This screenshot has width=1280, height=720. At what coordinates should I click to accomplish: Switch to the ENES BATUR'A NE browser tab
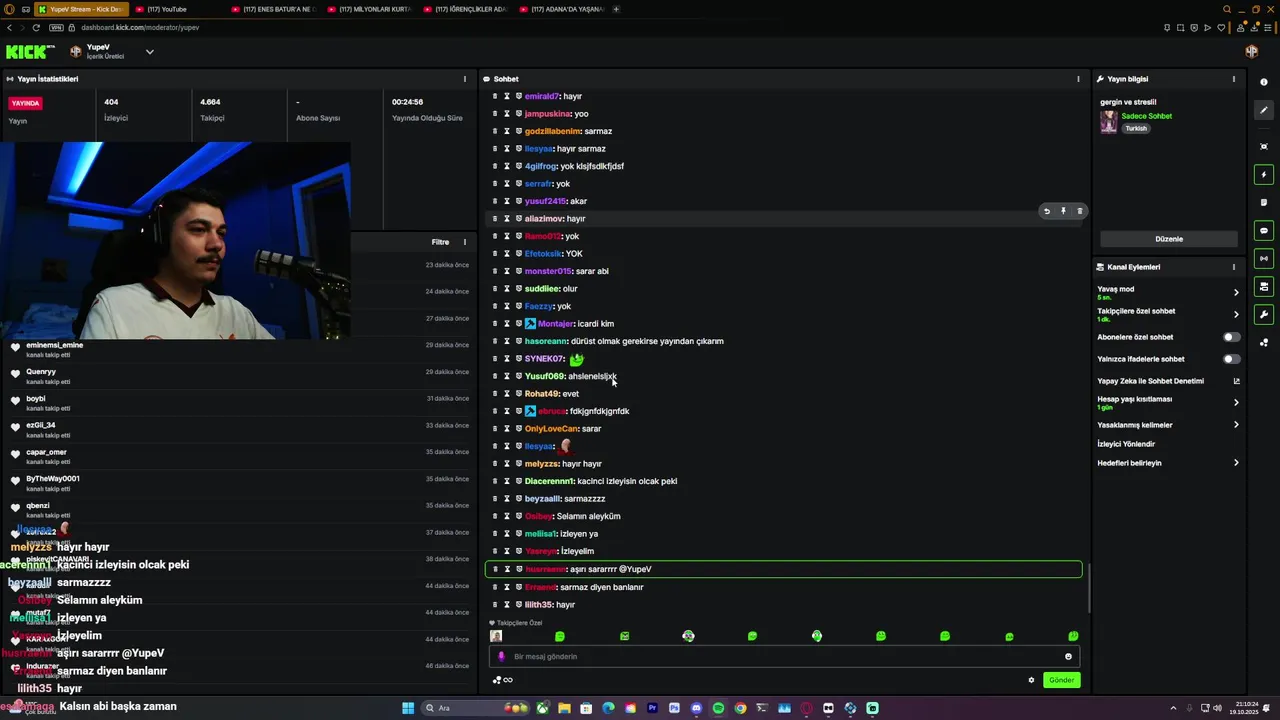tap(272, 9)
